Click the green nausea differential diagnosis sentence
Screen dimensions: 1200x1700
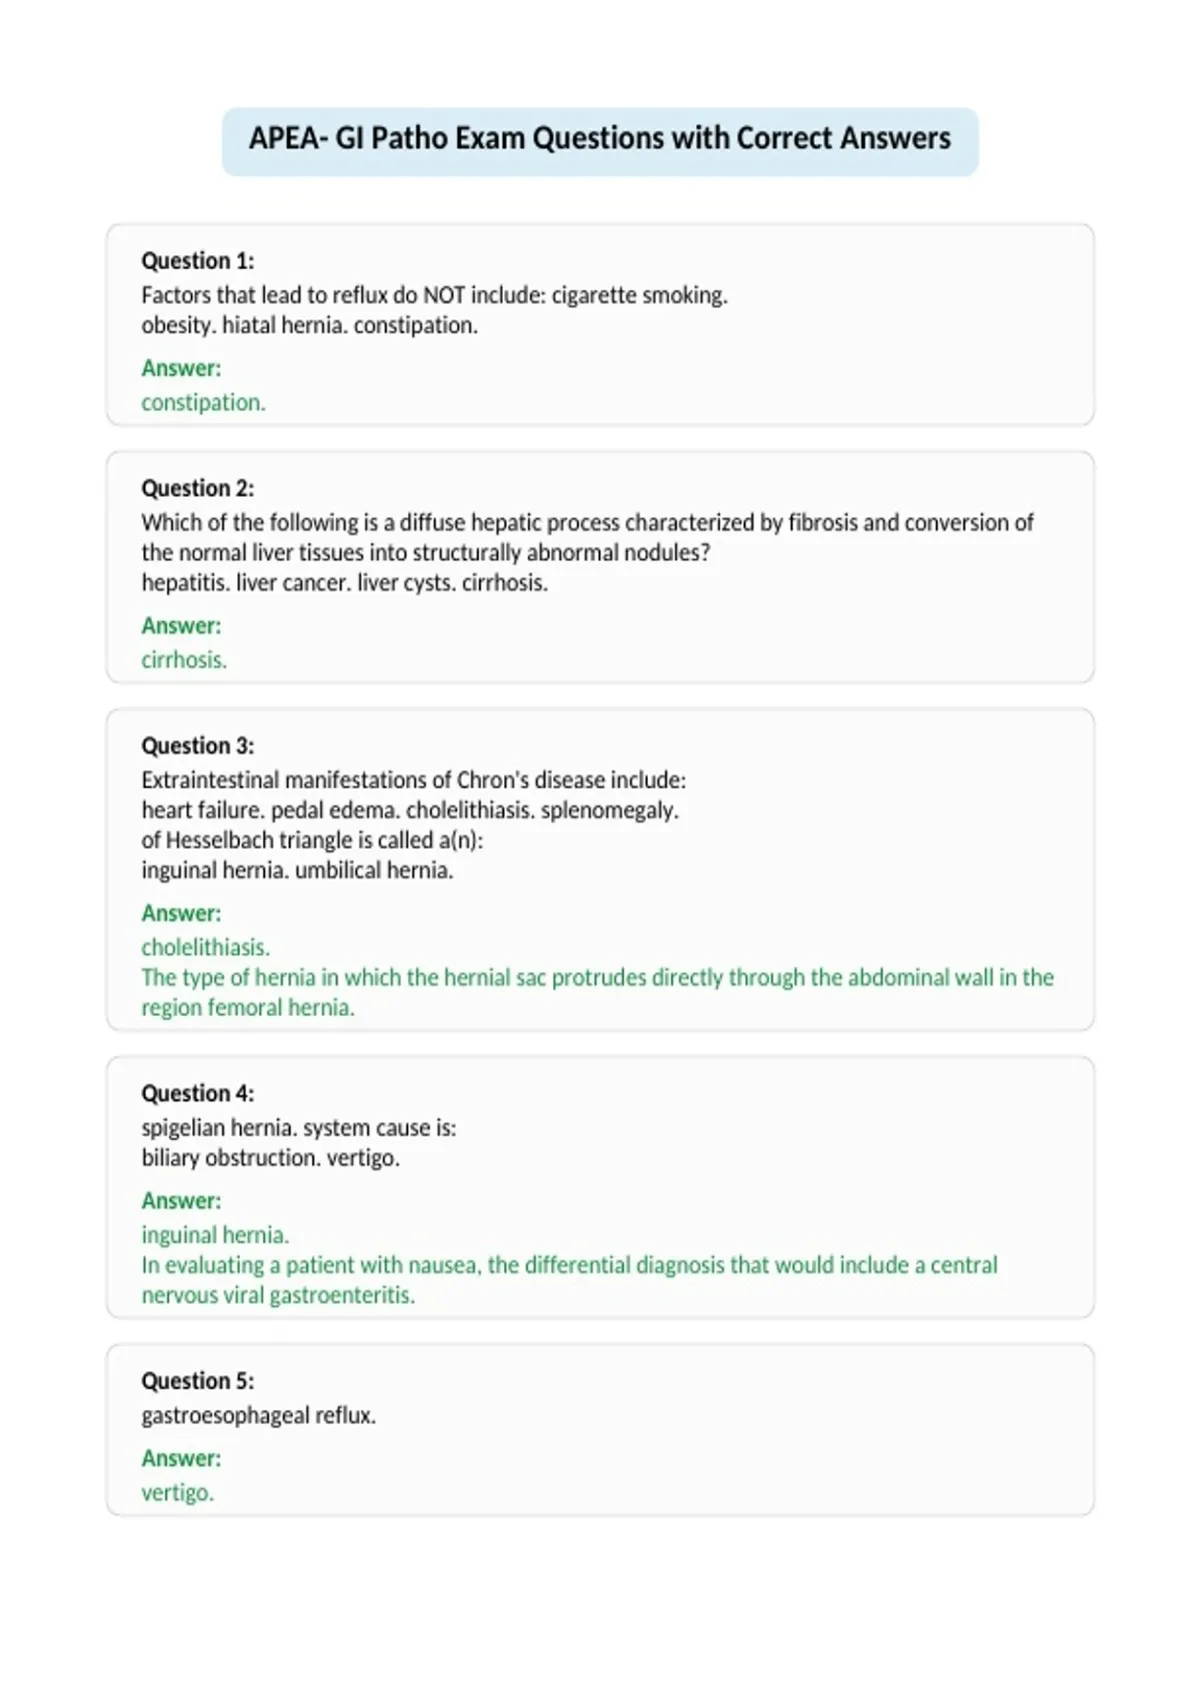(x=570, y=1280)
